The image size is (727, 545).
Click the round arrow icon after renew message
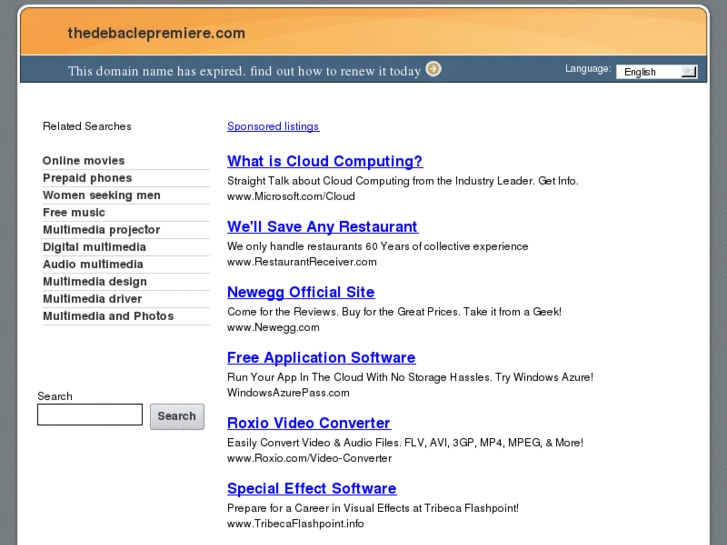pyautogui.click(x=434, y=69)
